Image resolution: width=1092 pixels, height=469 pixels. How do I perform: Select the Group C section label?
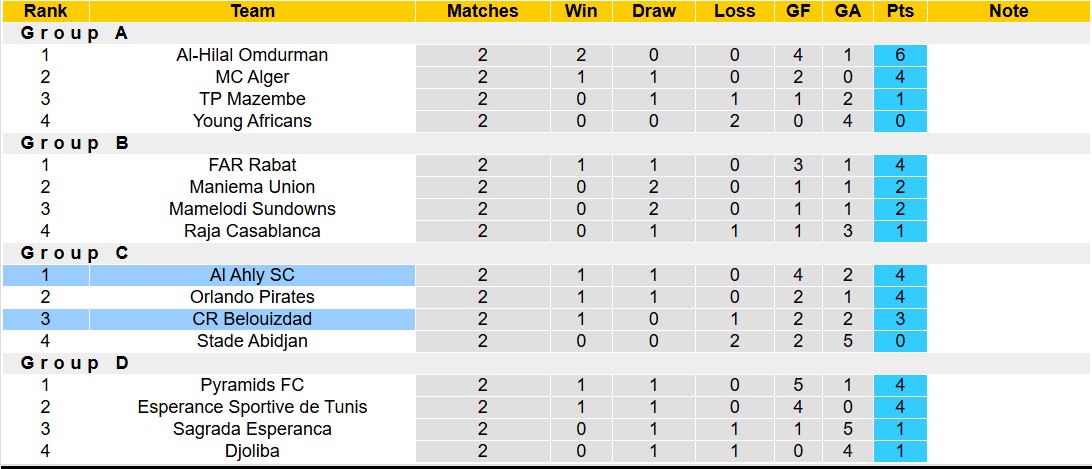[74, 253]
